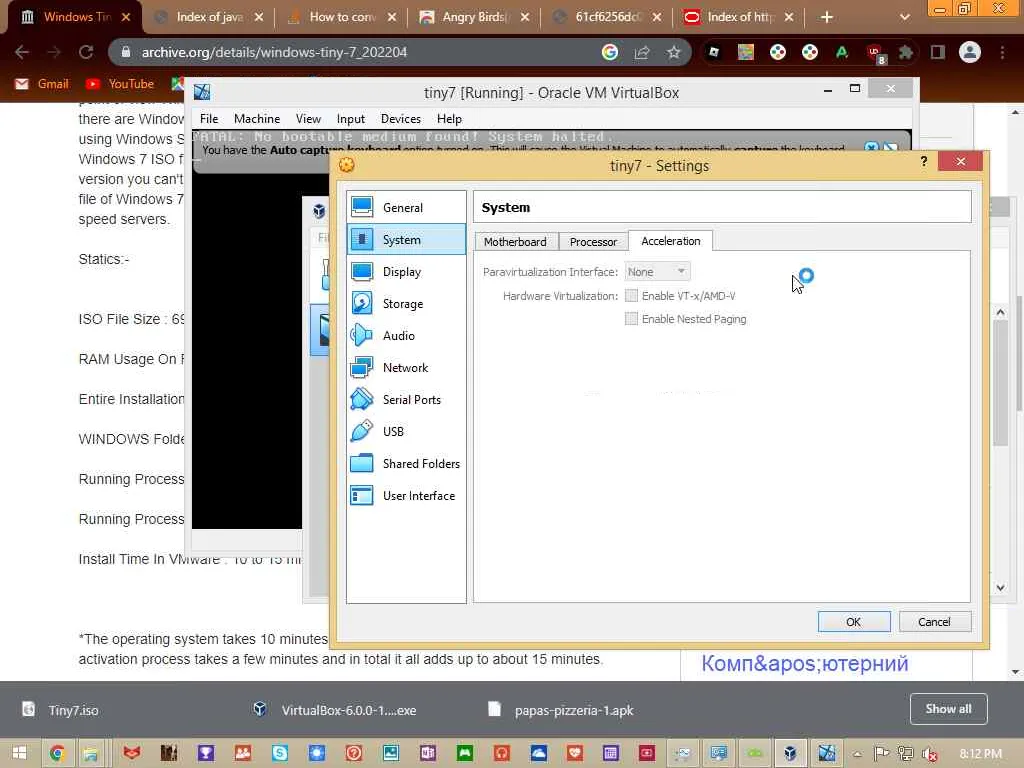The height and width of the screenshot is (768, 1024).
Task: Open Machine menu in VirtualBox VM window
Action: coord(257,119)
